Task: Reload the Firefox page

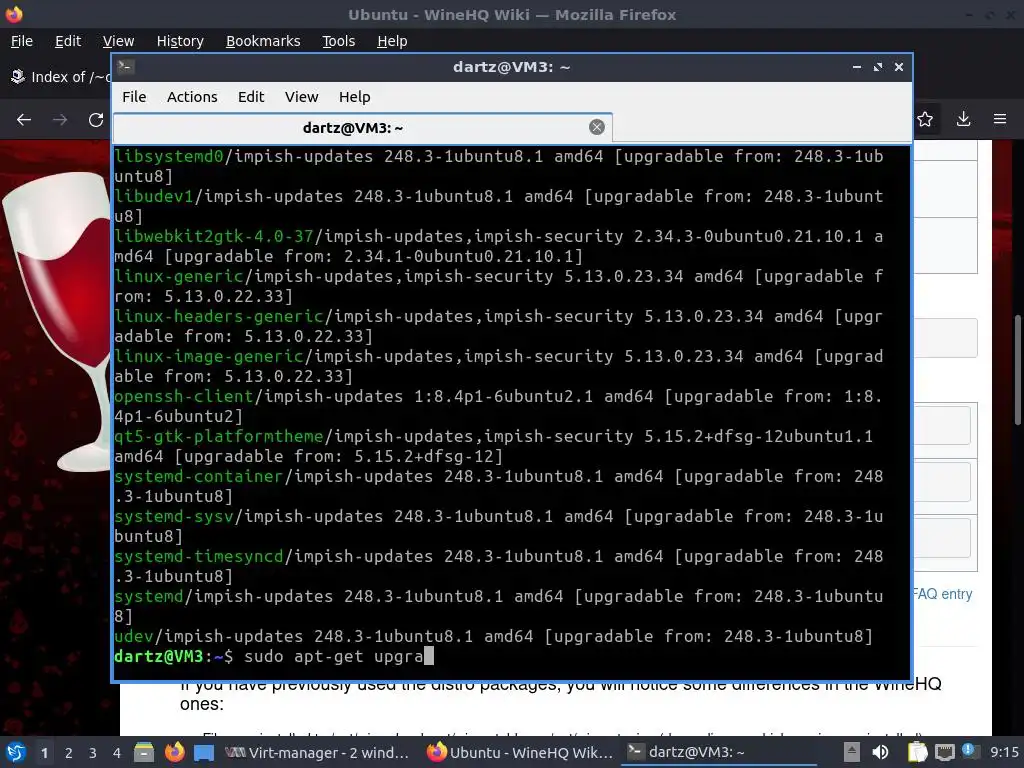Action: (96, 120)
